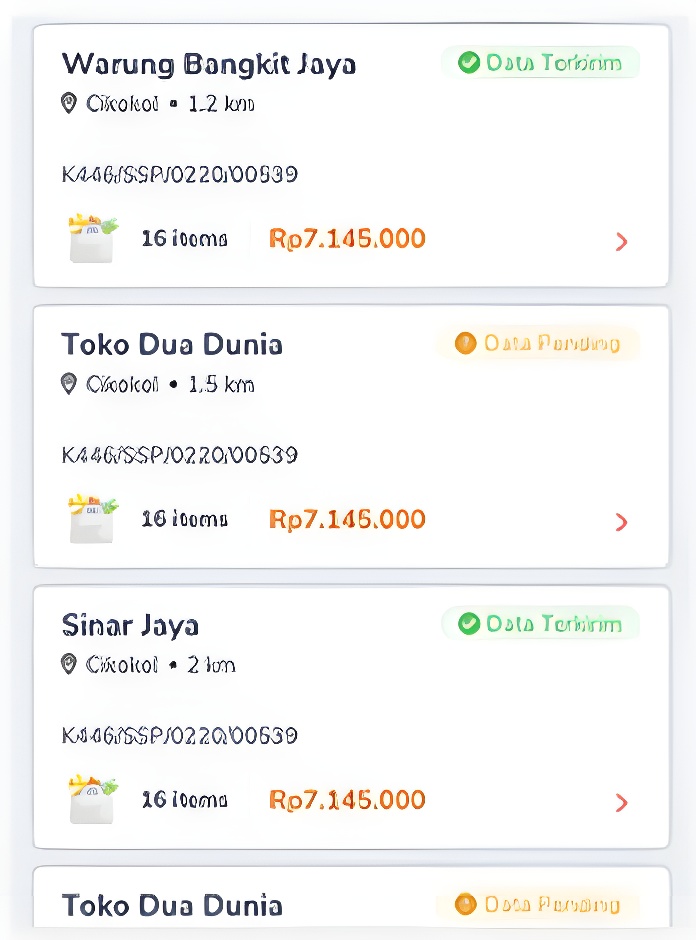Screen dimensions: 696x940
Task: Open Warung Bangkit Jaya details via the red chevron
Action: click(x=622, y=241)
